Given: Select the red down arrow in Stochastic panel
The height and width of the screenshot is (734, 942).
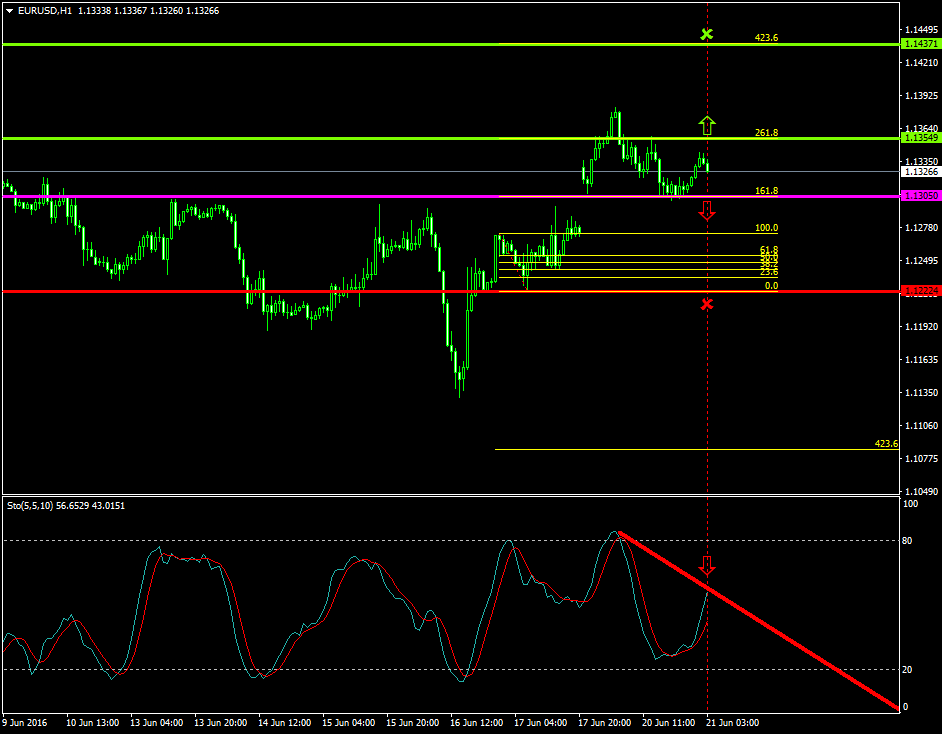Looking at the screenshot, I should click(x=707, y=565).
